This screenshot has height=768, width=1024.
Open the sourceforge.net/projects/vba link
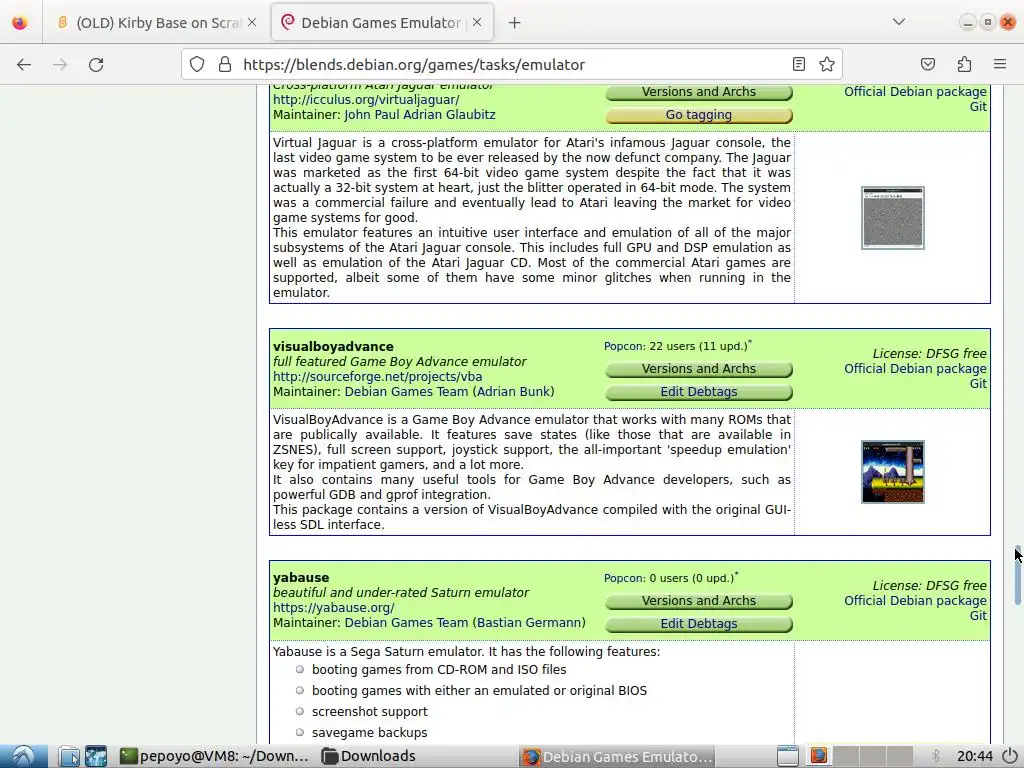coord(377,377)
